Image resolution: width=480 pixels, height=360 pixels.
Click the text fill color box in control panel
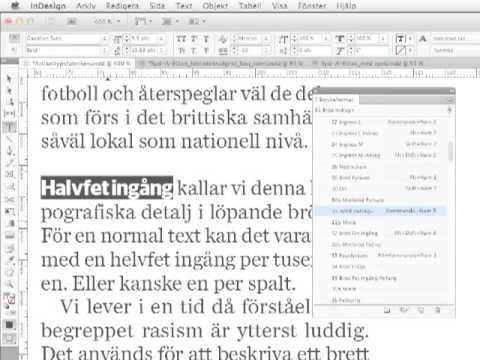(x=400, y=39)
